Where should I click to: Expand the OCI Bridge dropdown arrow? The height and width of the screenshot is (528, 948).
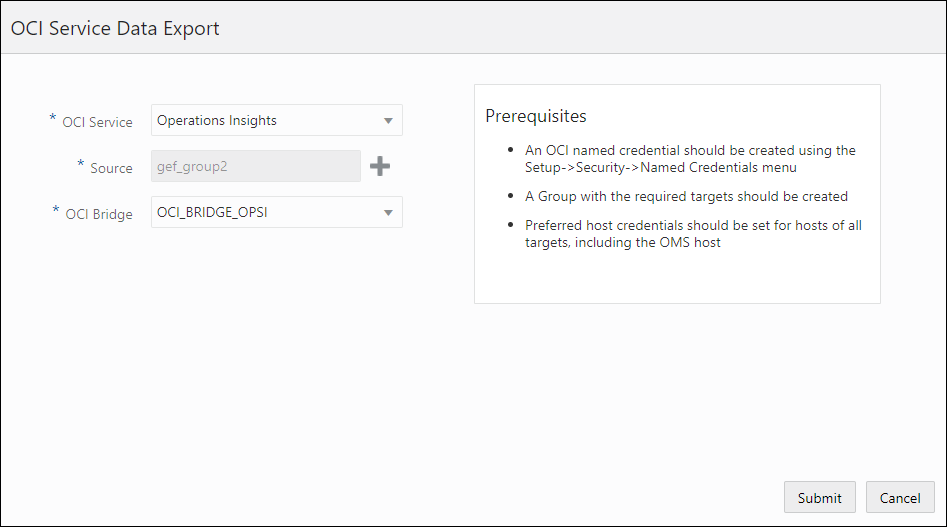click(x=388, y=213)
